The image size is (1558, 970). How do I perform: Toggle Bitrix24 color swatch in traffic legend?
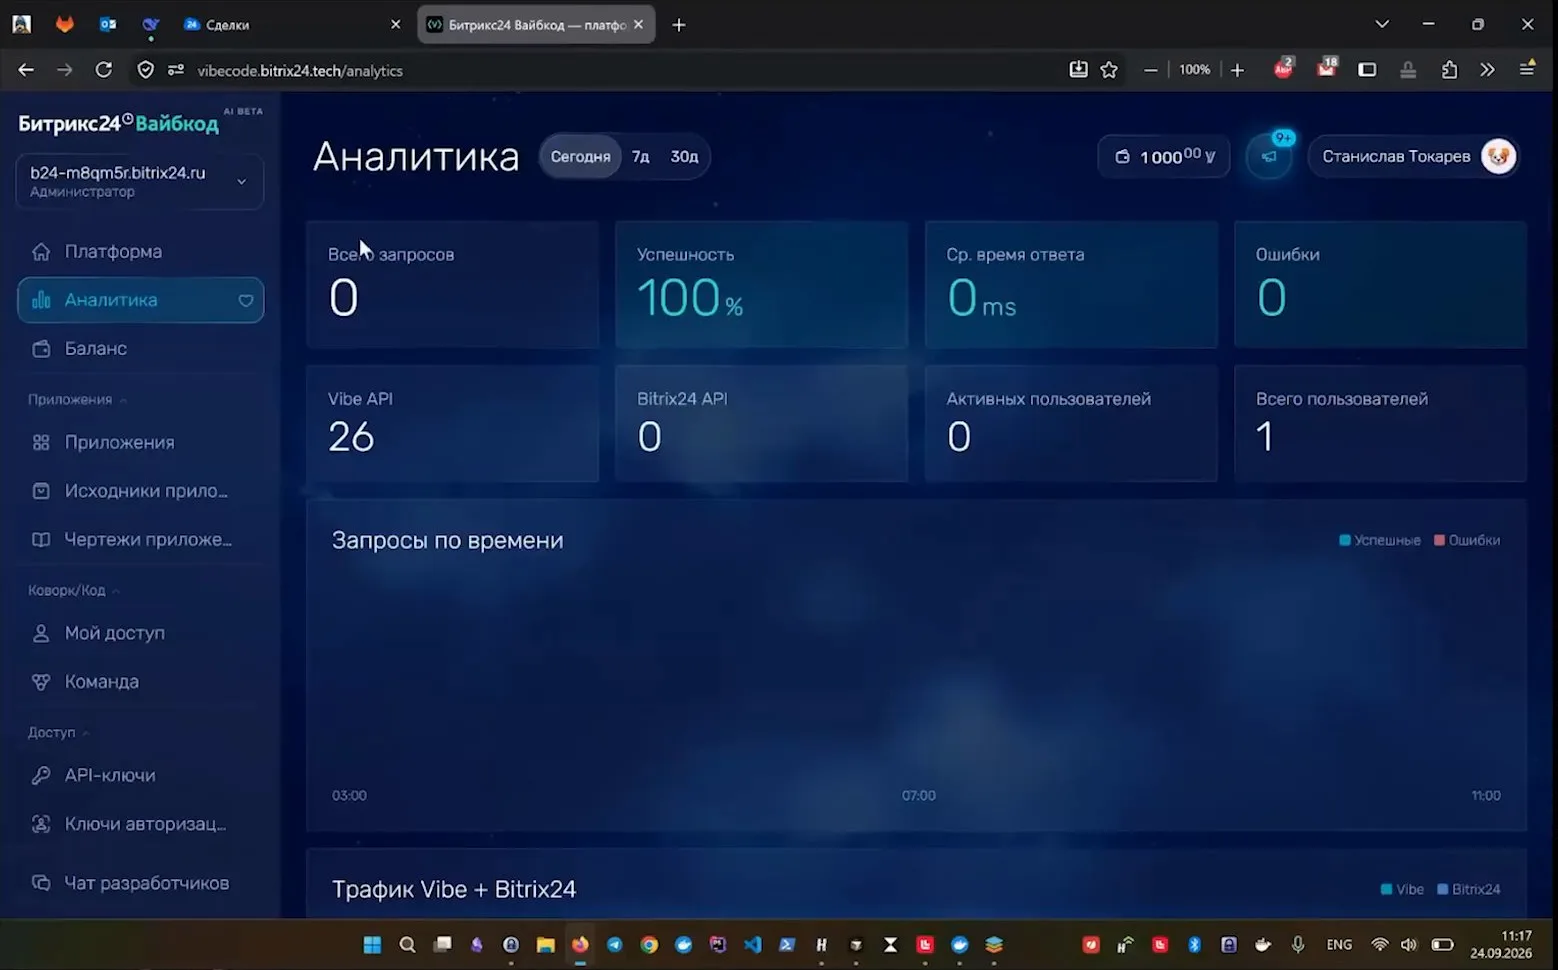click(1442, 889)
